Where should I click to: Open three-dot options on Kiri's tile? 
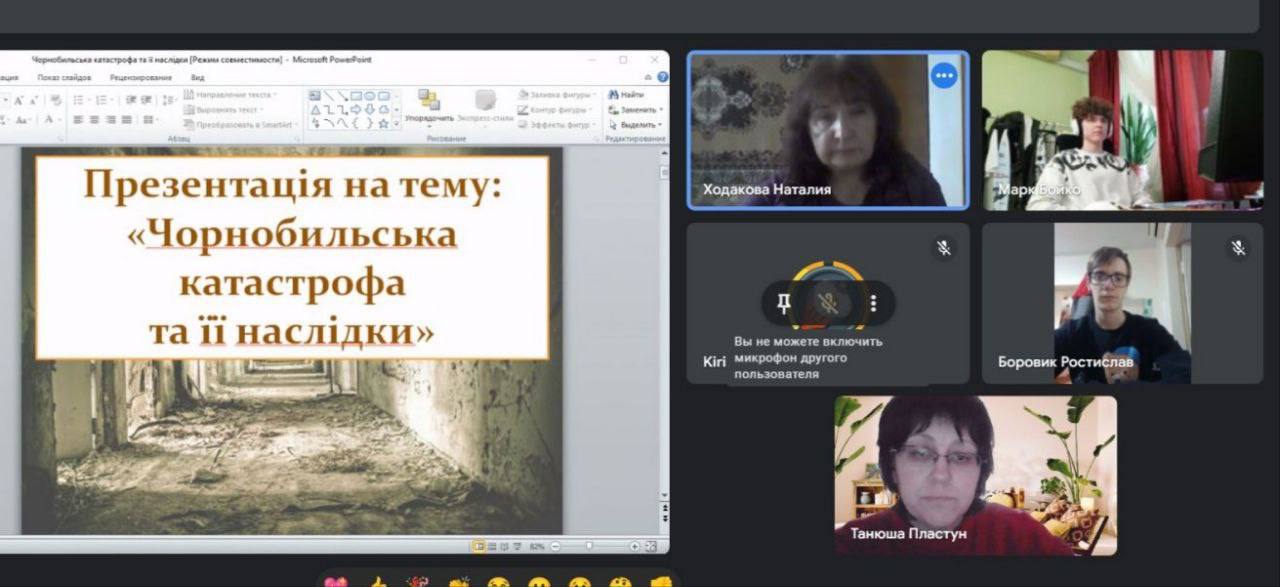[873, 303]
